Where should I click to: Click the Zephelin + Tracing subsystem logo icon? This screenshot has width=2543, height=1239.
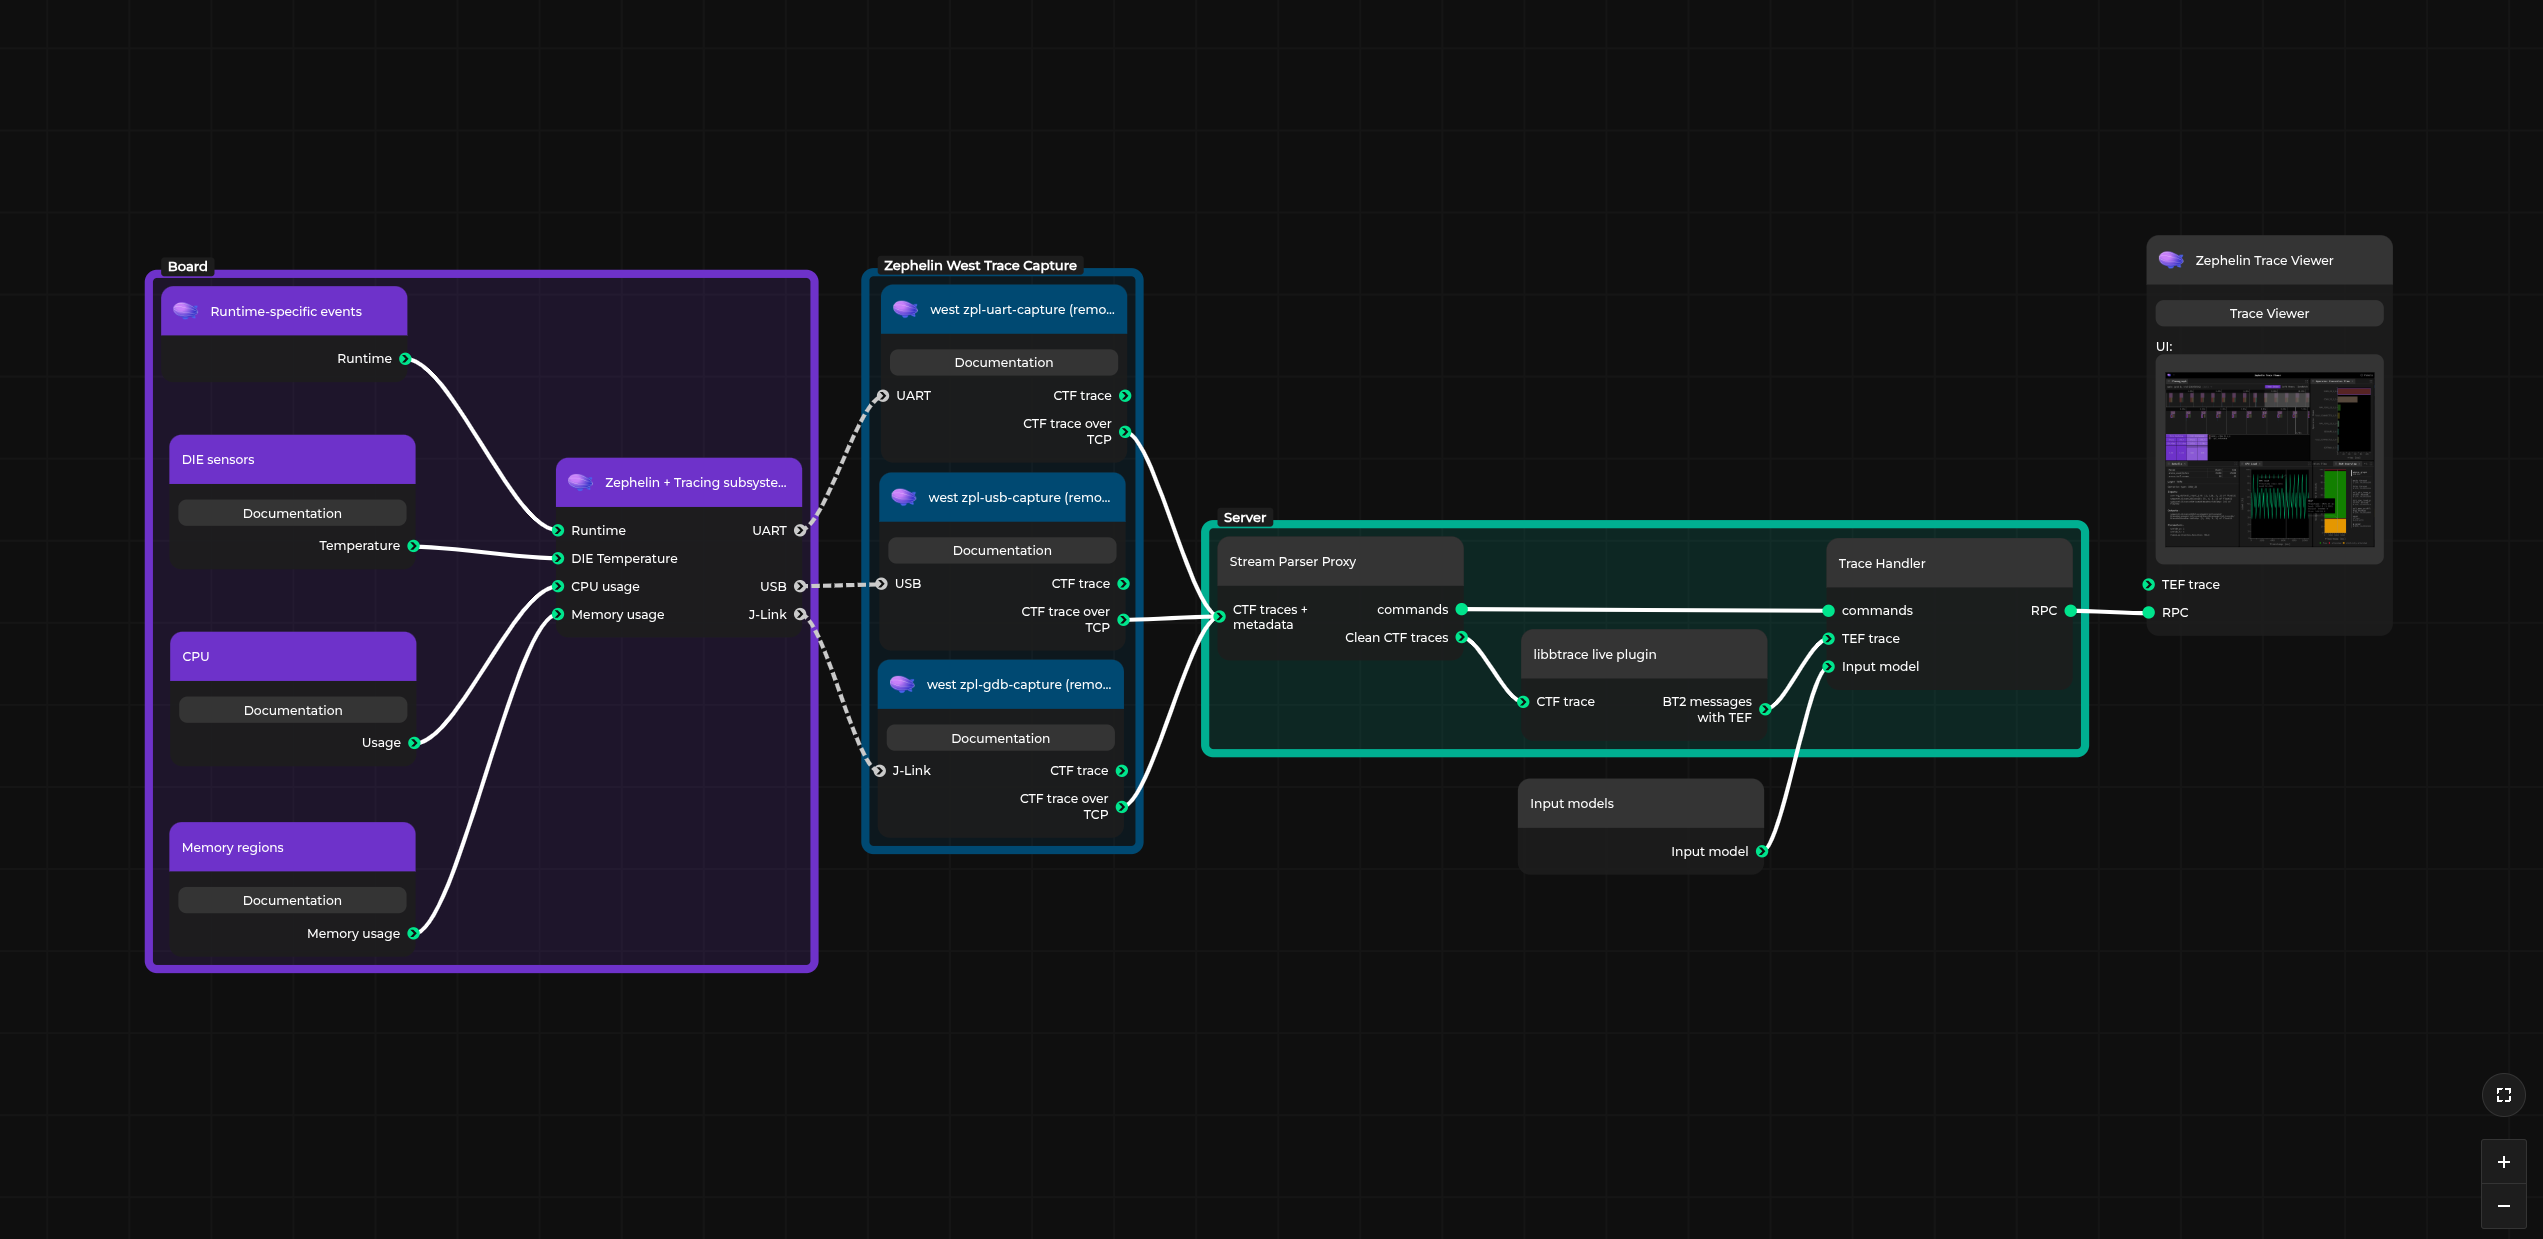(580, 482)
